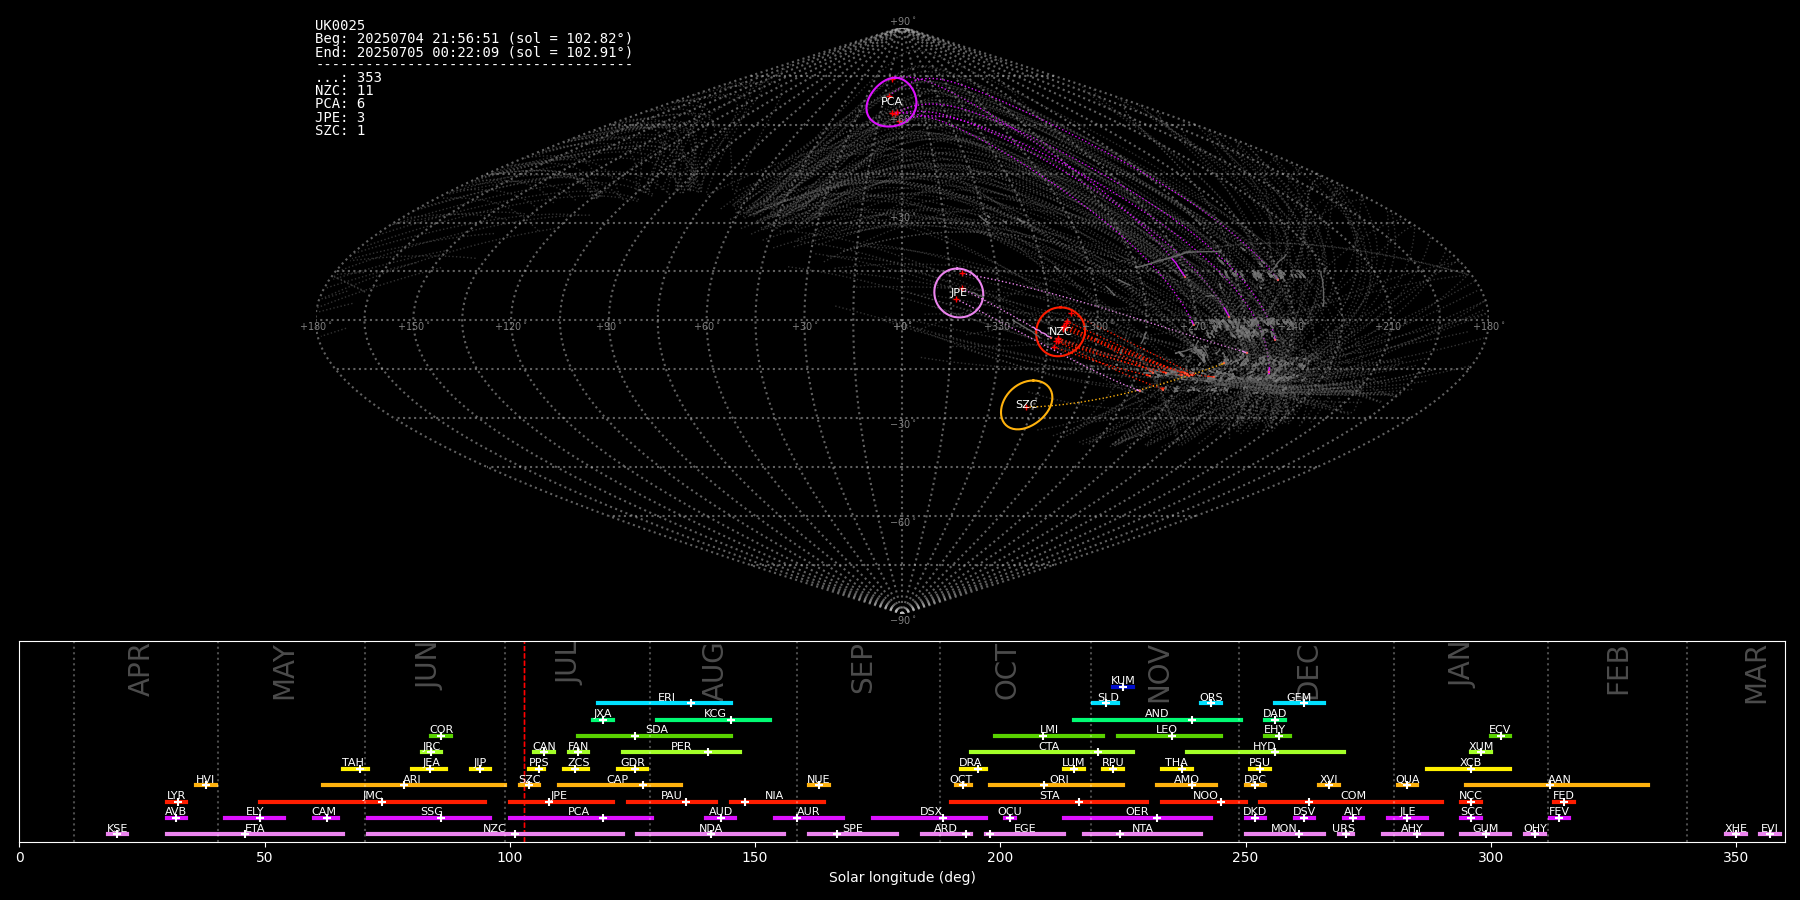The image size is (1800, 900).
Task: Click the AAN orange shower bar
Action: click(1557, 785)
